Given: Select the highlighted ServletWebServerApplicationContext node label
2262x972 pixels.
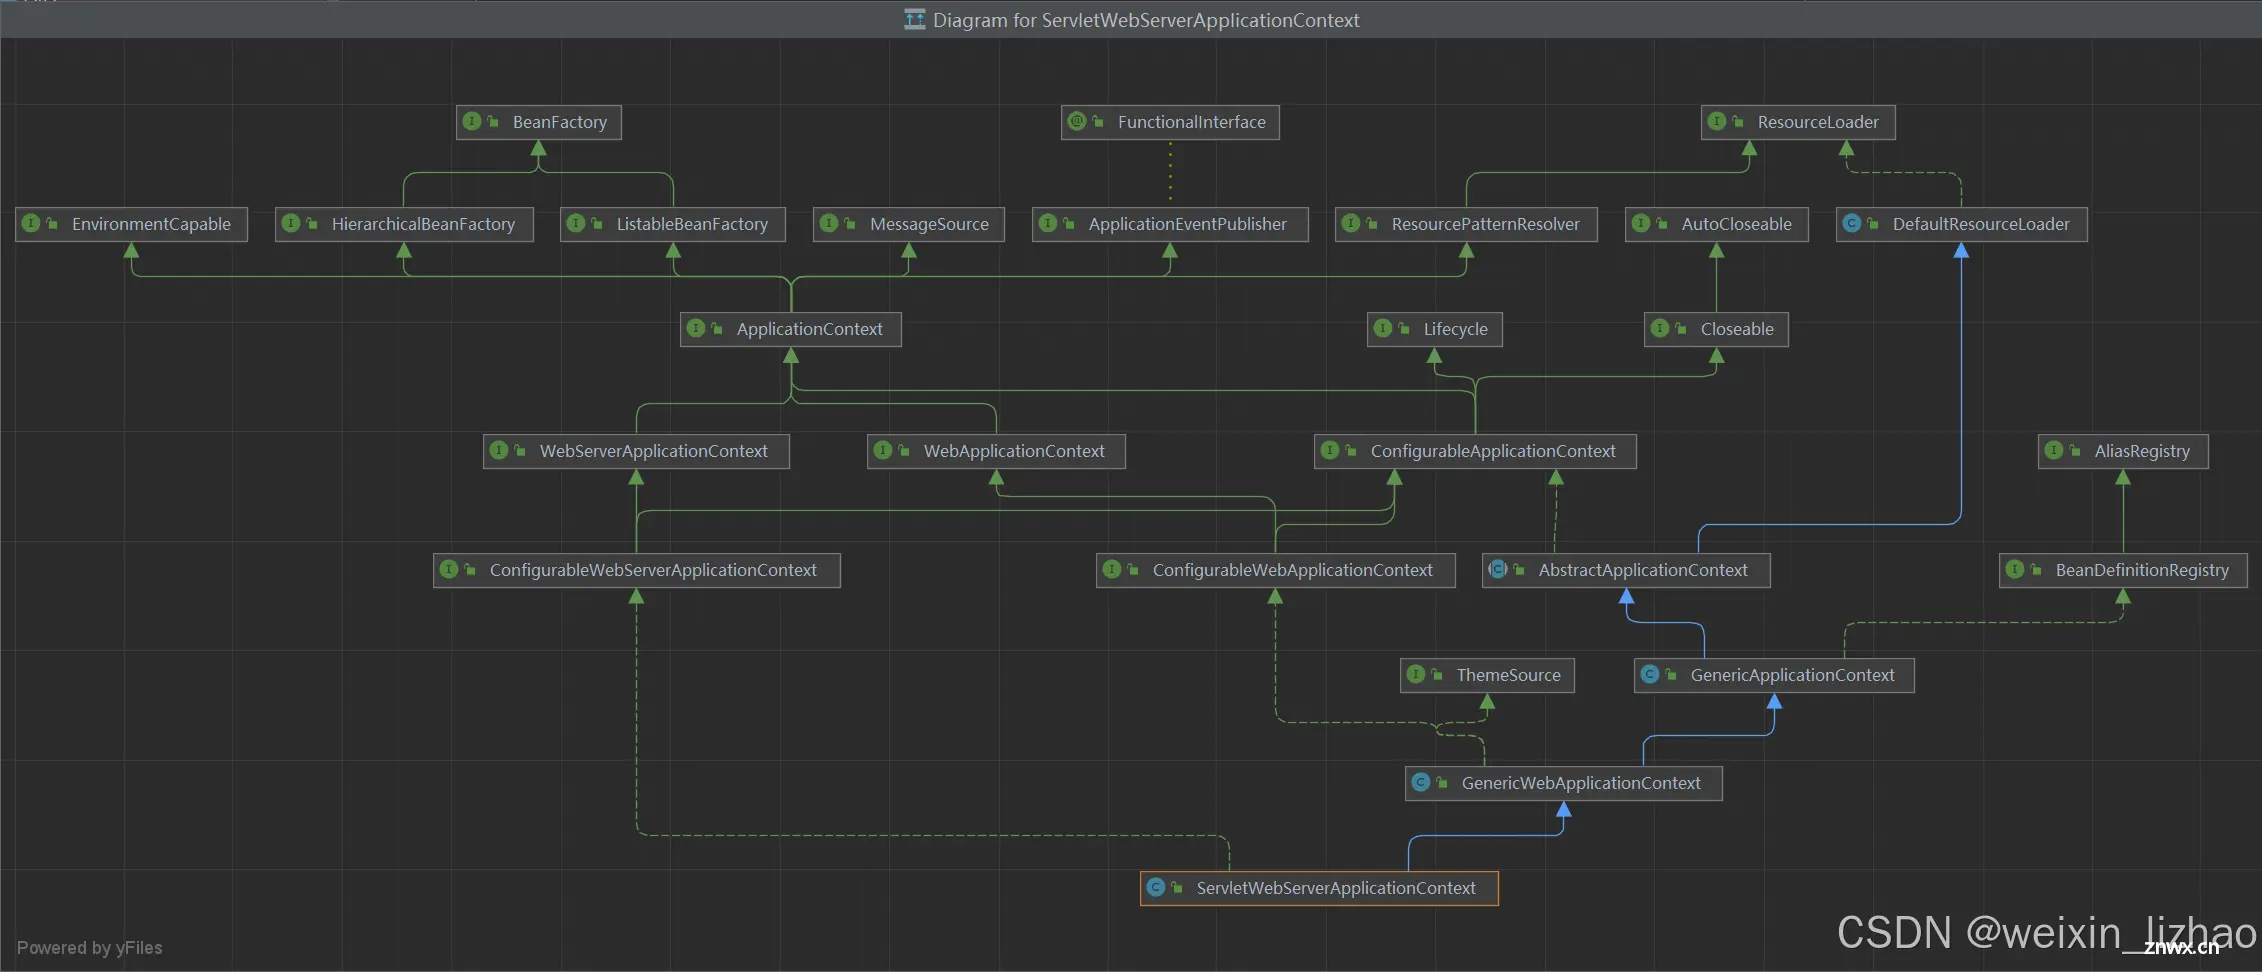Looking at the screenshot, I should pyautogui.click(x=1336, y=888).
